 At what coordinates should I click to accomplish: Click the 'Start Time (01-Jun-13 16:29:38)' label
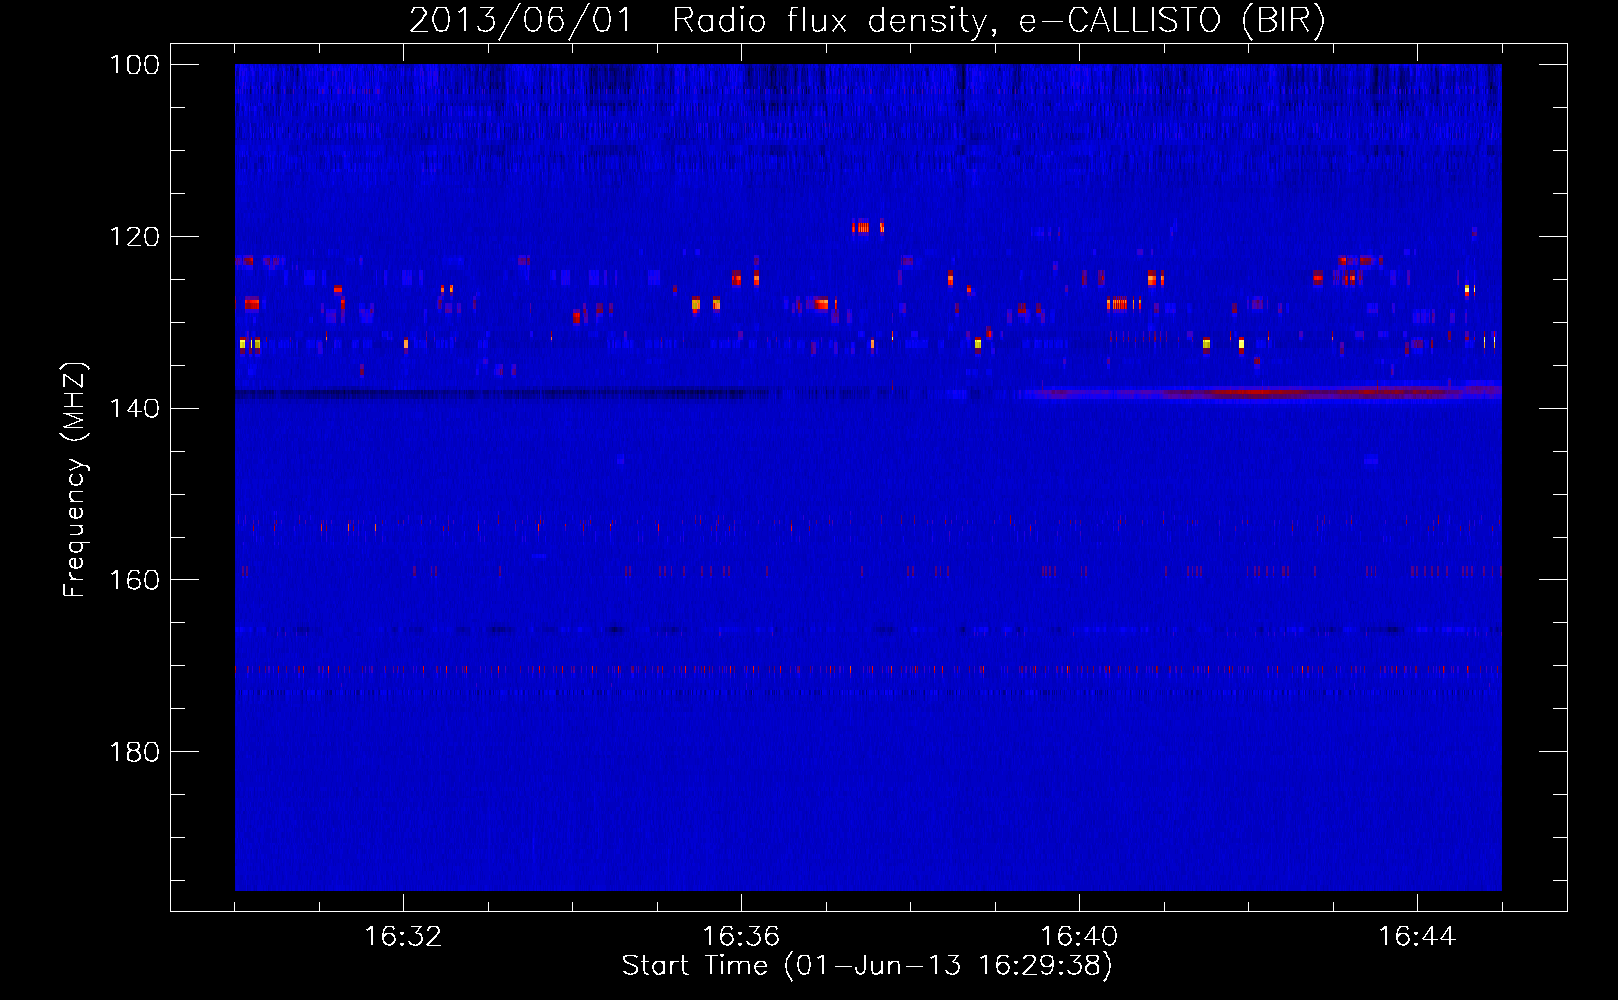(867, 966)
